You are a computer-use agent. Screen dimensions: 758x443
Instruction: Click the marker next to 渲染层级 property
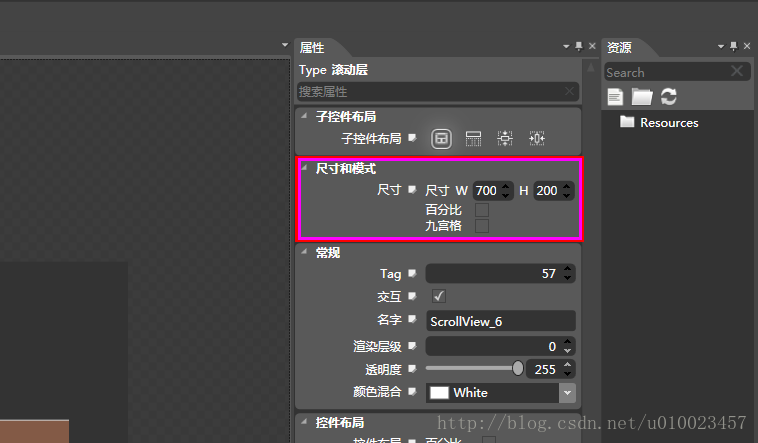tap(412, 346)
